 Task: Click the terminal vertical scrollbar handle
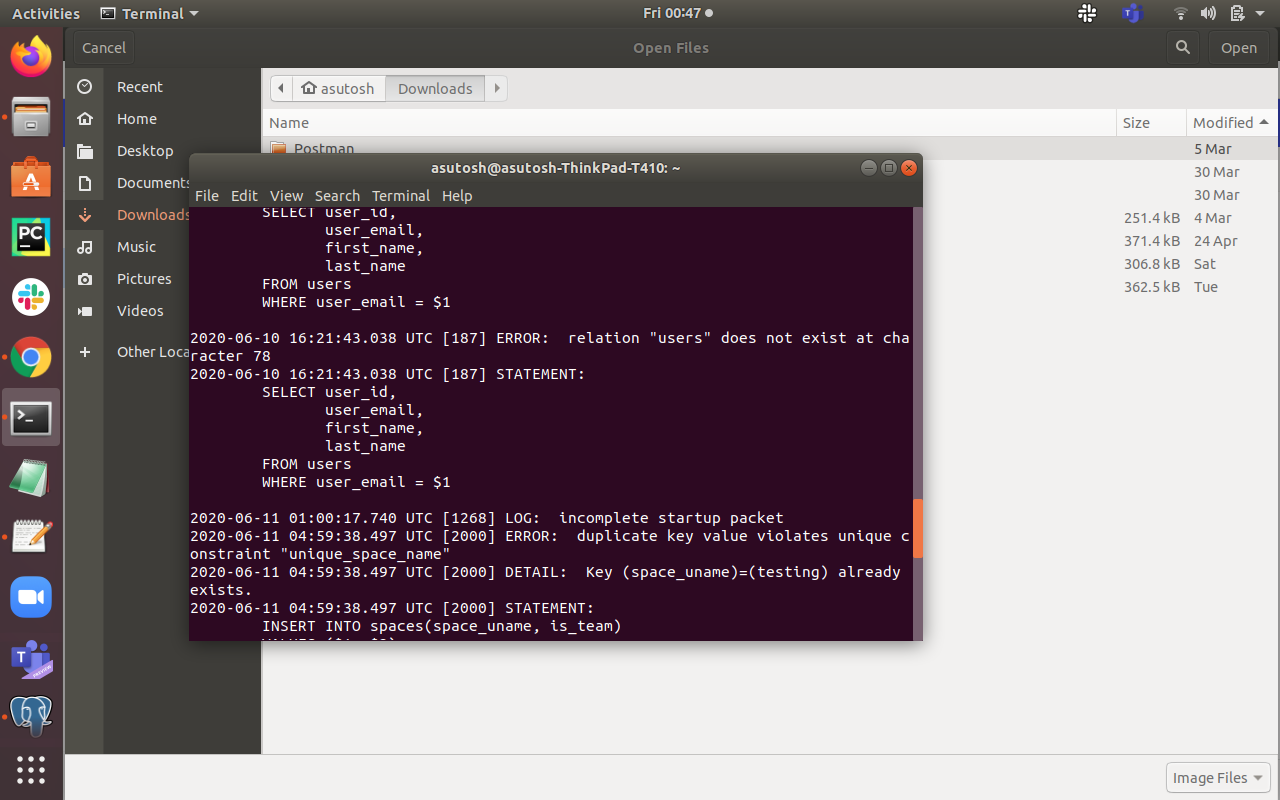[918, 528]
